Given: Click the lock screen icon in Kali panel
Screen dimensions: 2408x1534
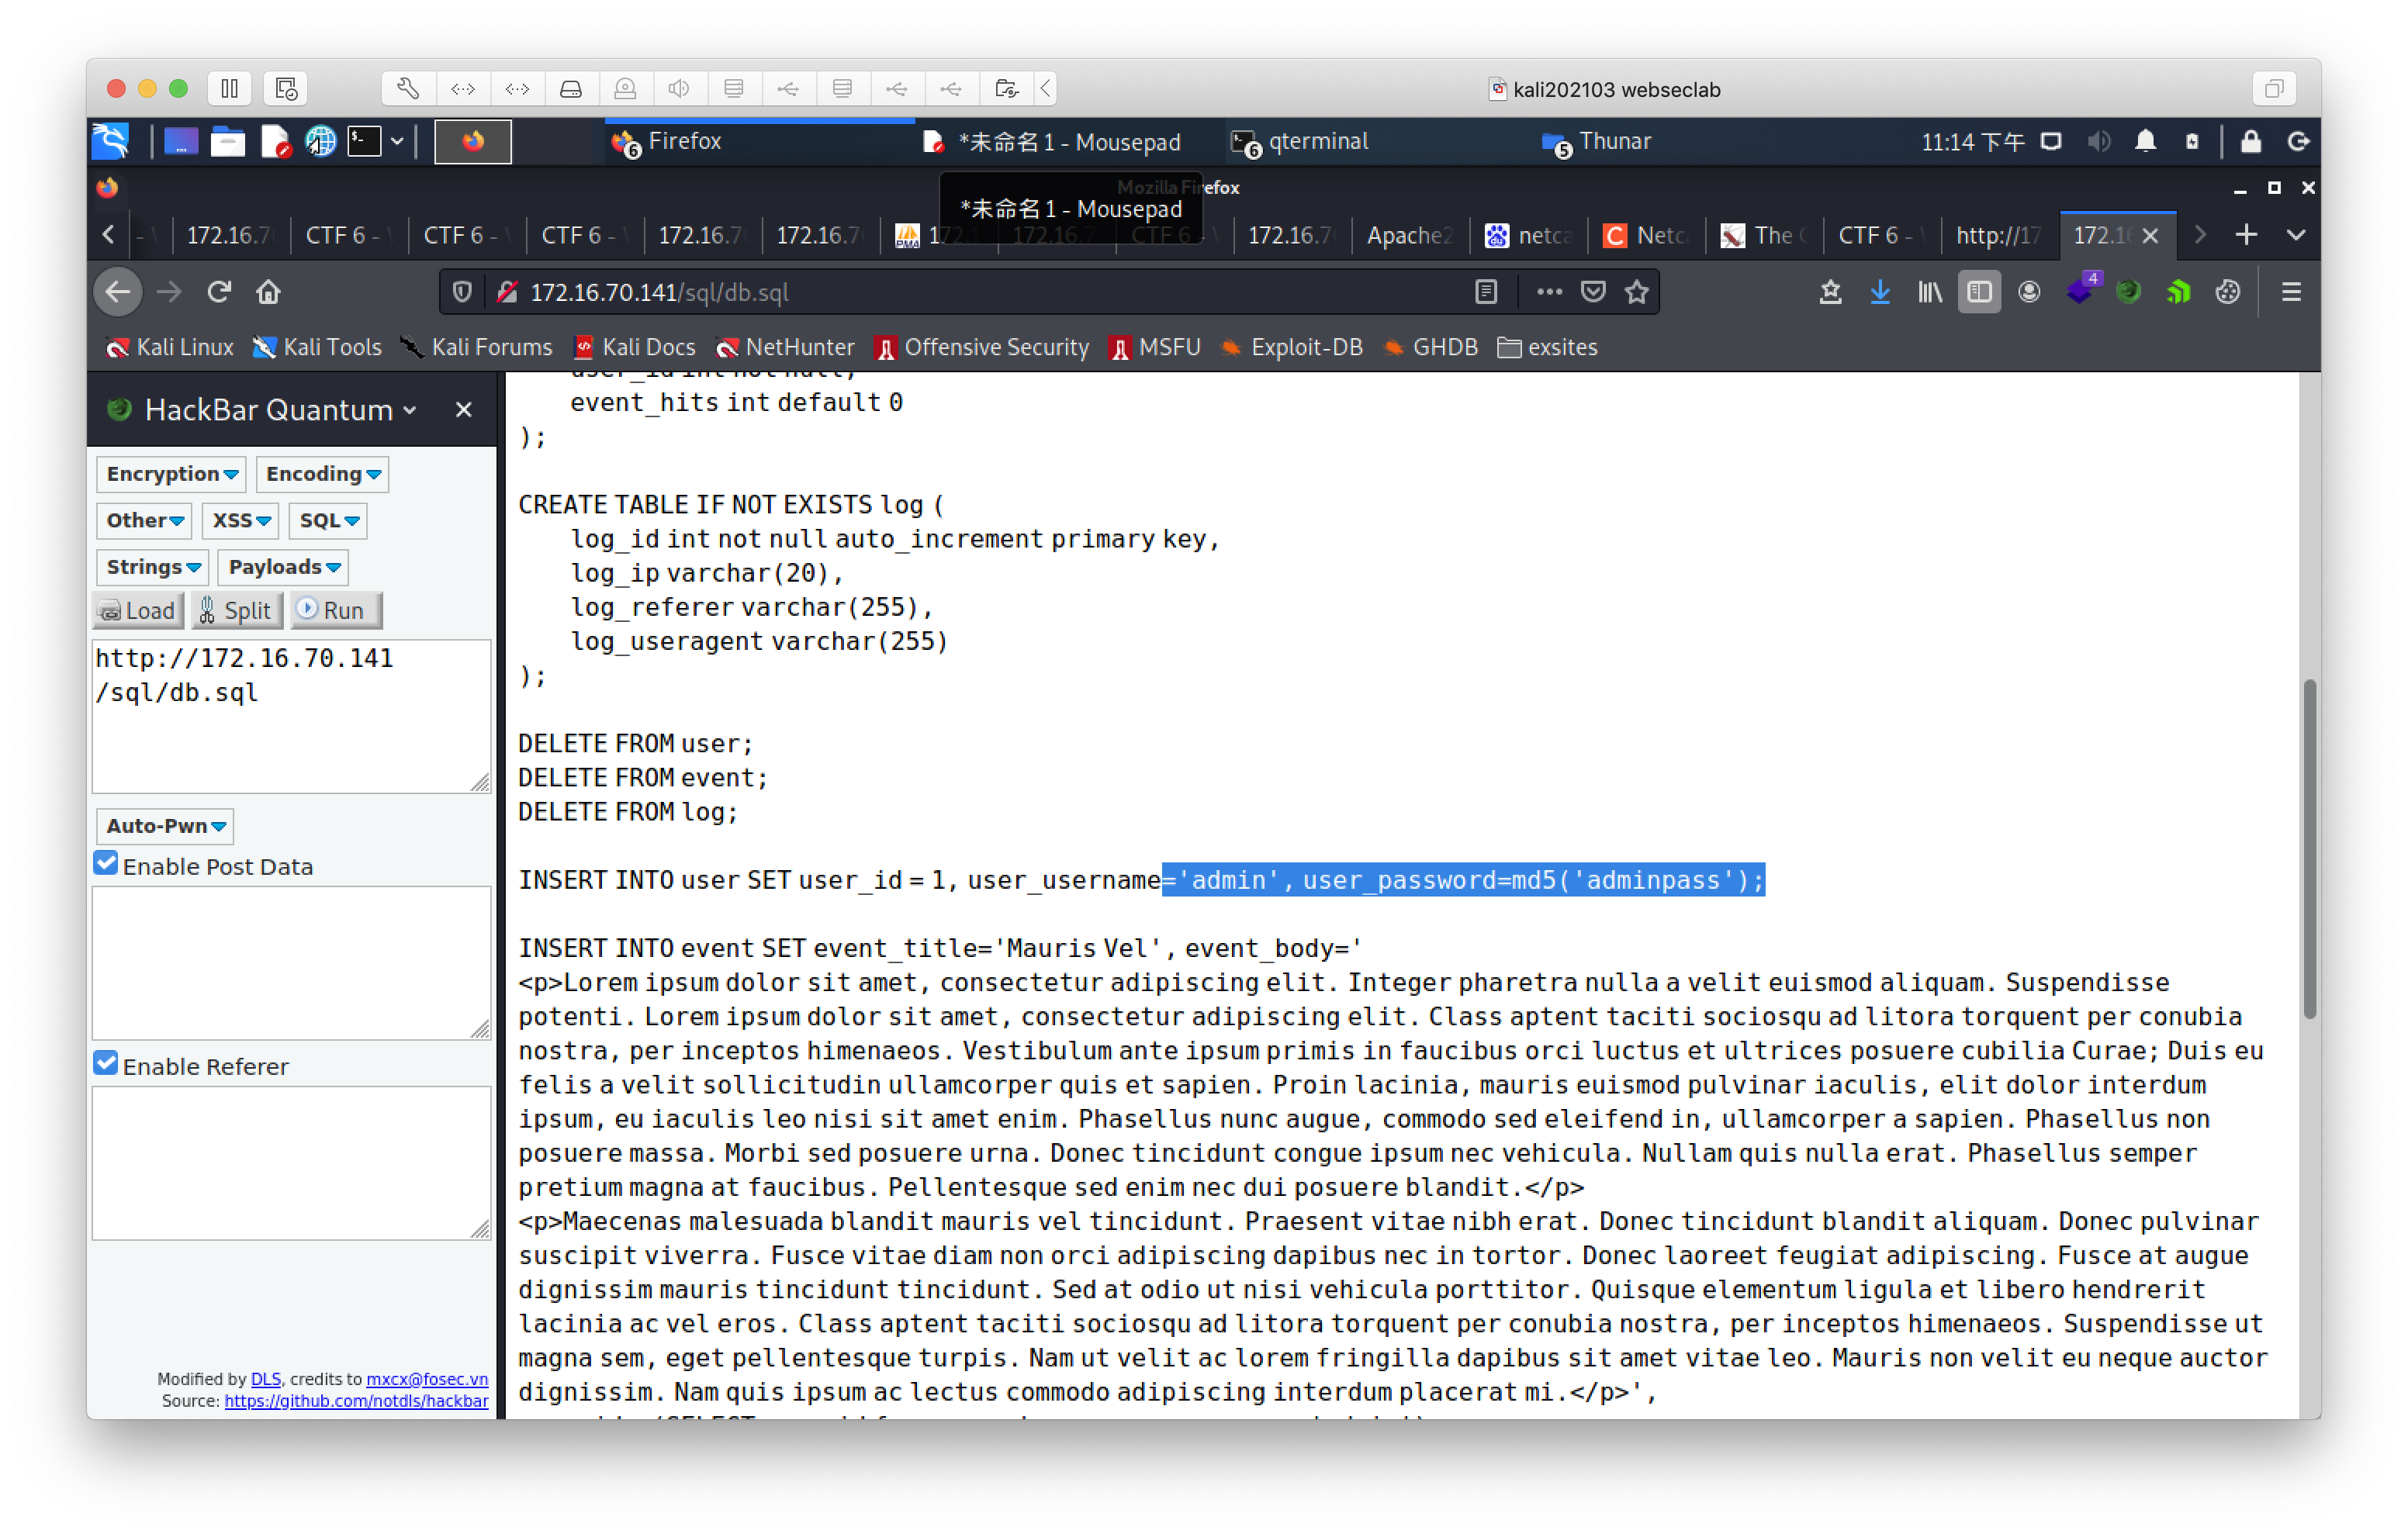Looking at the screenshot, I should tap(2250, 142).
